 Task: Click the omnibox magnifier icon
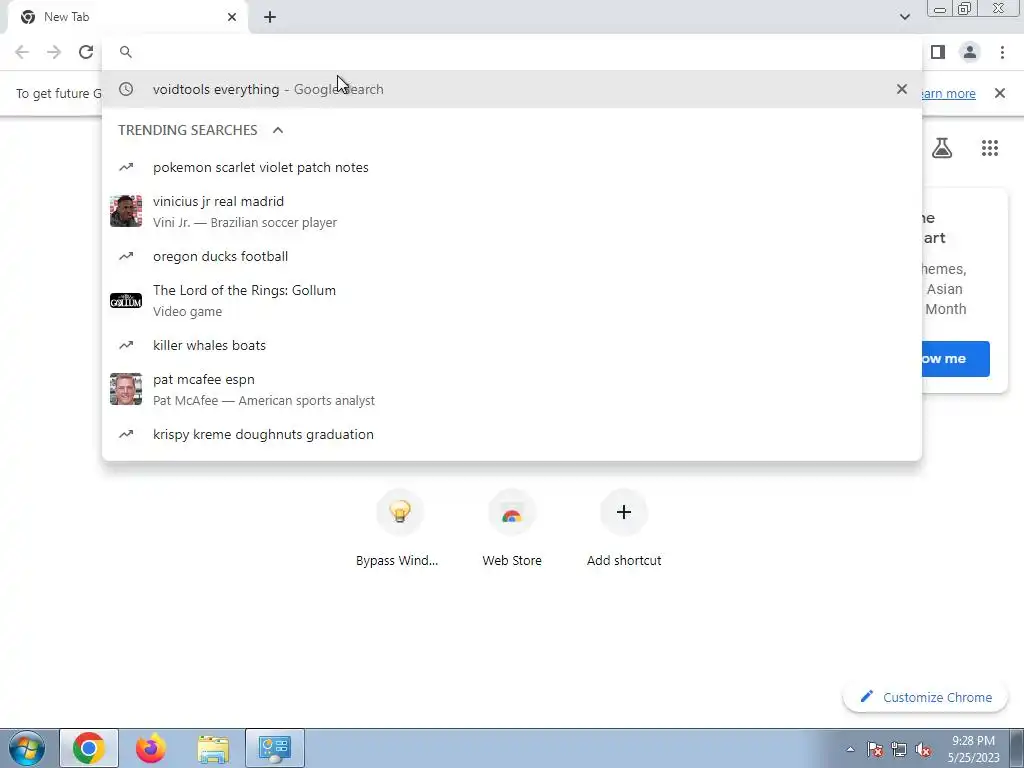[x=126, y=52]
